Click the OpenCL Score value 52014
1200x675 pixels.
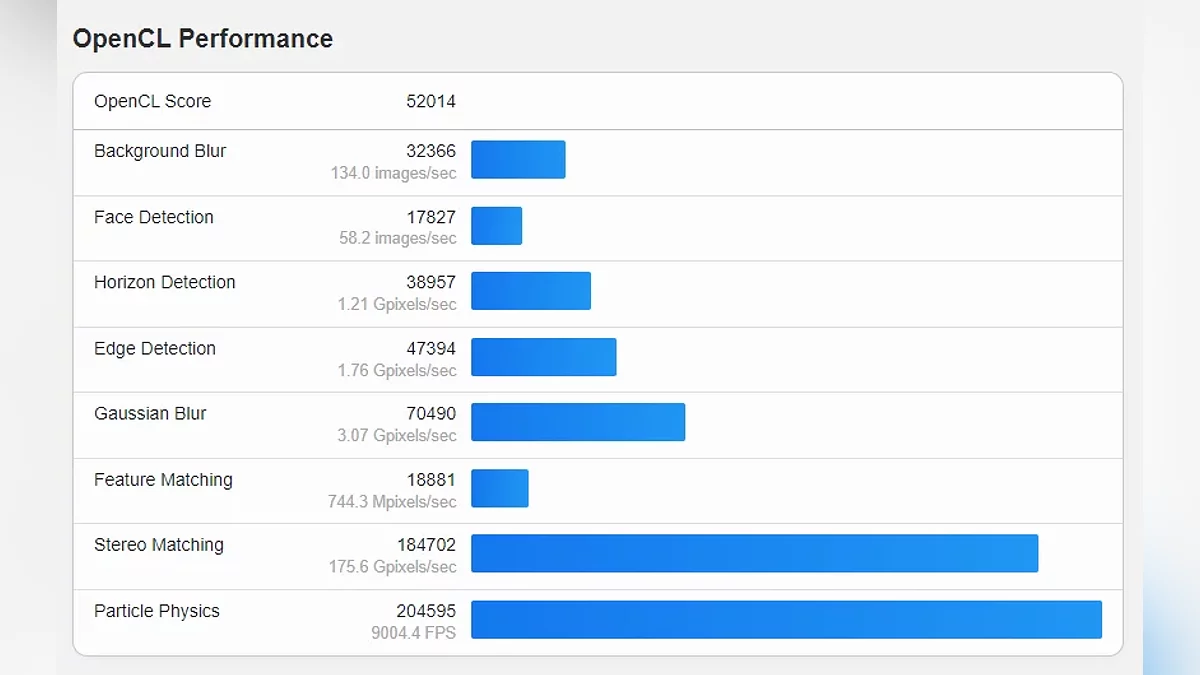tap(431, 101)
